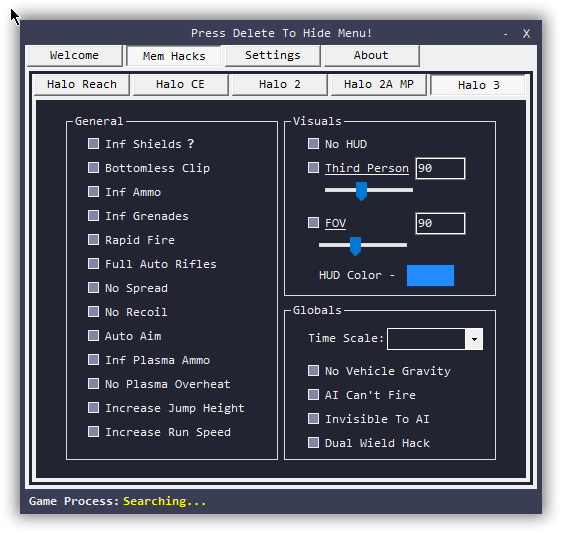Enable Rapid Fire
562x534 pixels.
(94, 240)
